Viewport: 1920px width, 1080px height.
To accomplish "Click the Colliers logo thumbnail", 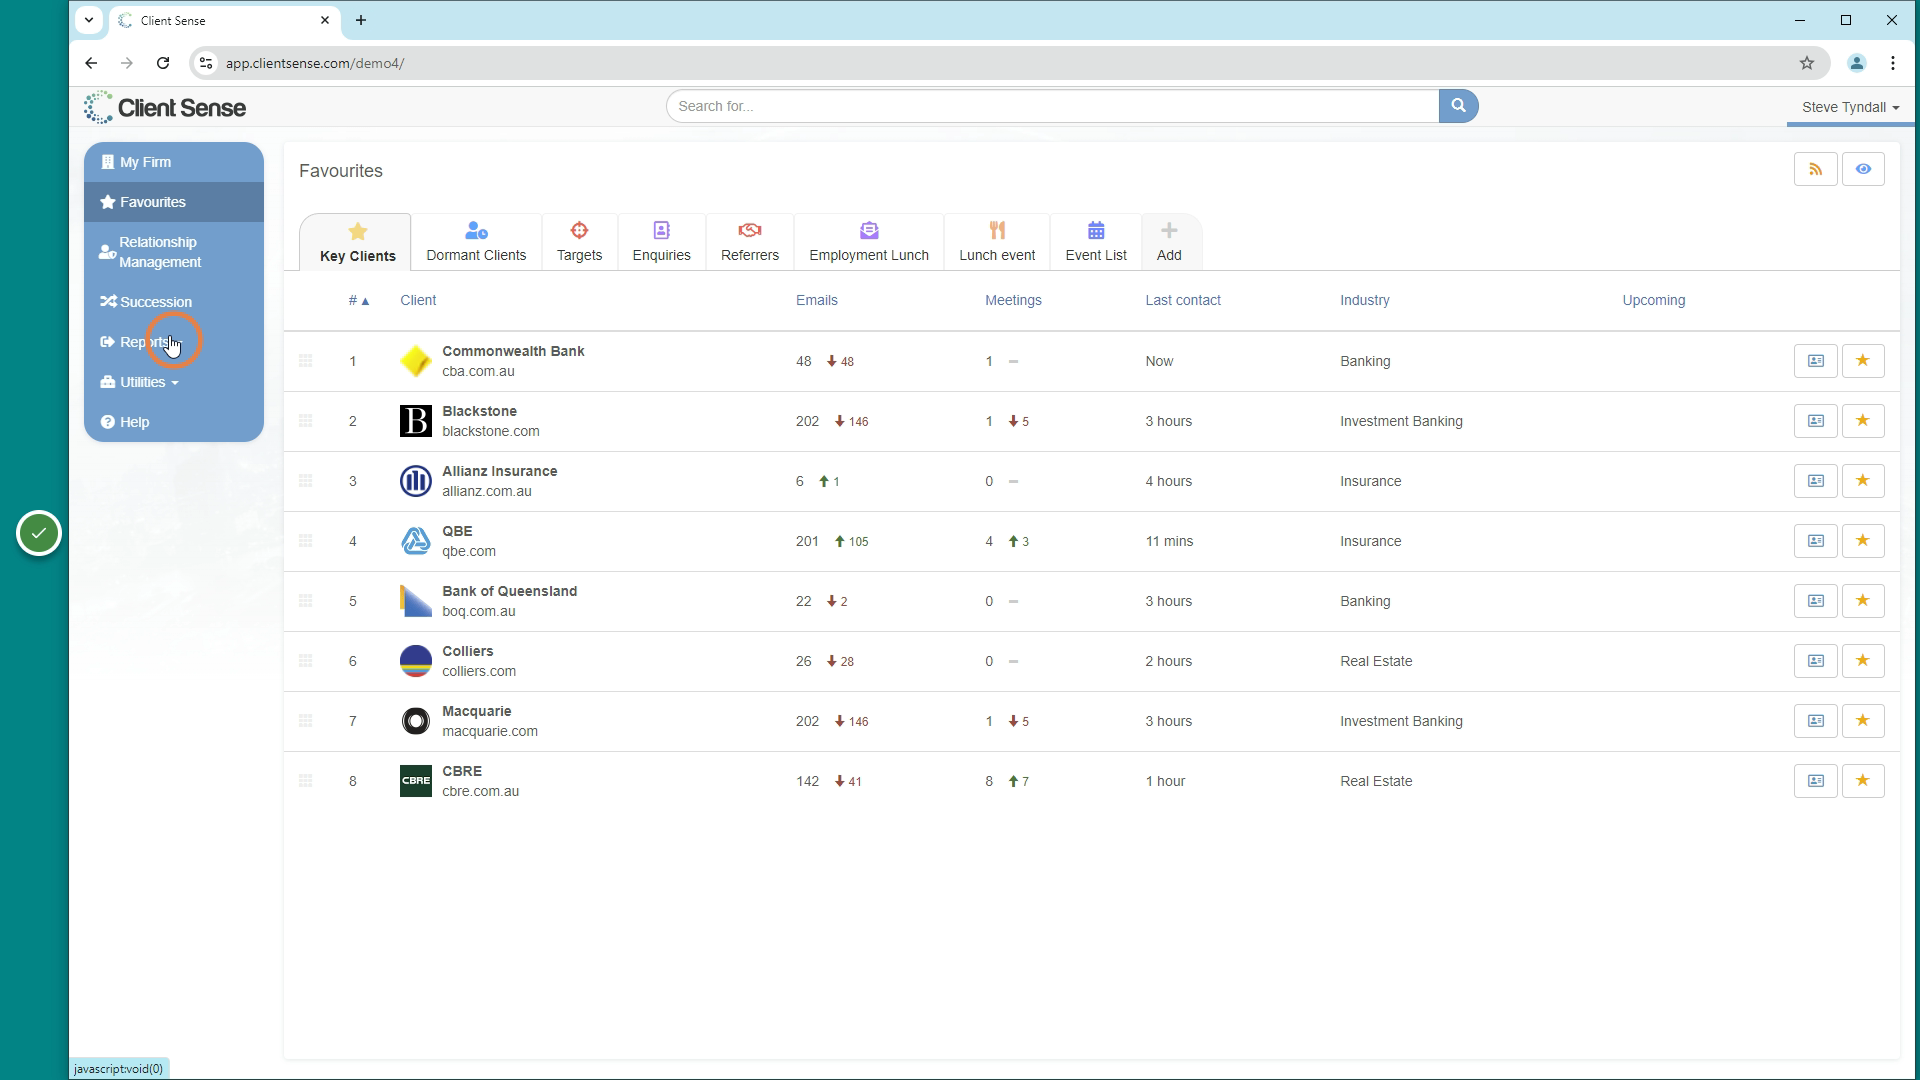I will [415, 661].
